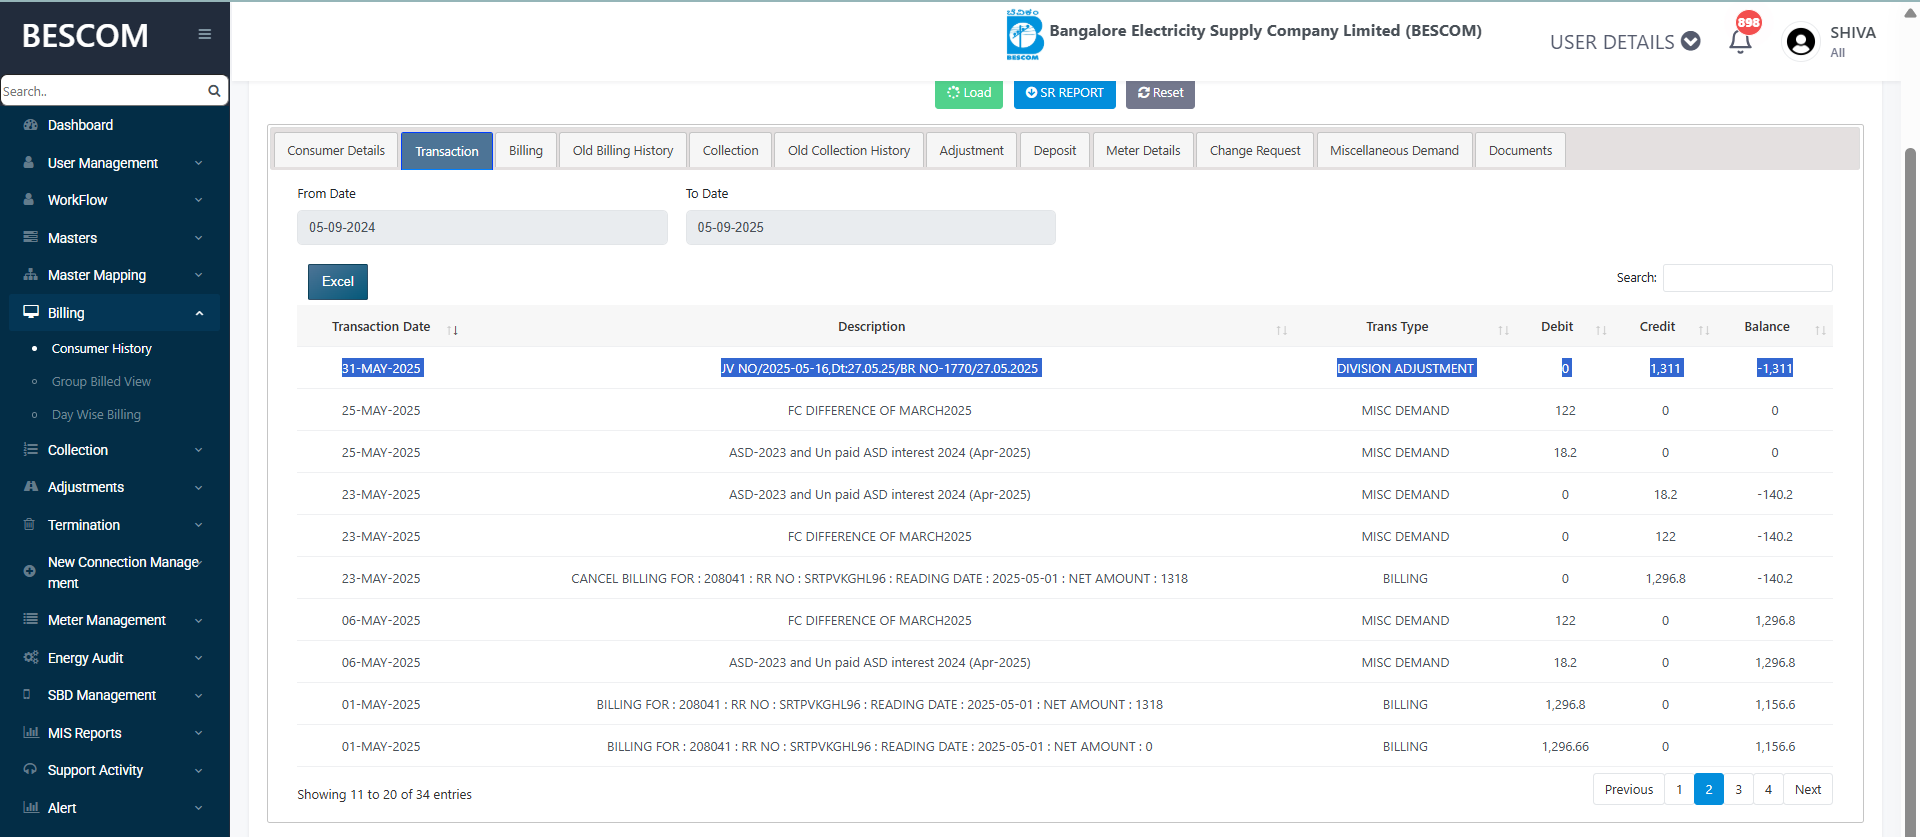The image size is (1920, 837).
Task: Expand the Meter Management chevron
Action: point(199,621)
